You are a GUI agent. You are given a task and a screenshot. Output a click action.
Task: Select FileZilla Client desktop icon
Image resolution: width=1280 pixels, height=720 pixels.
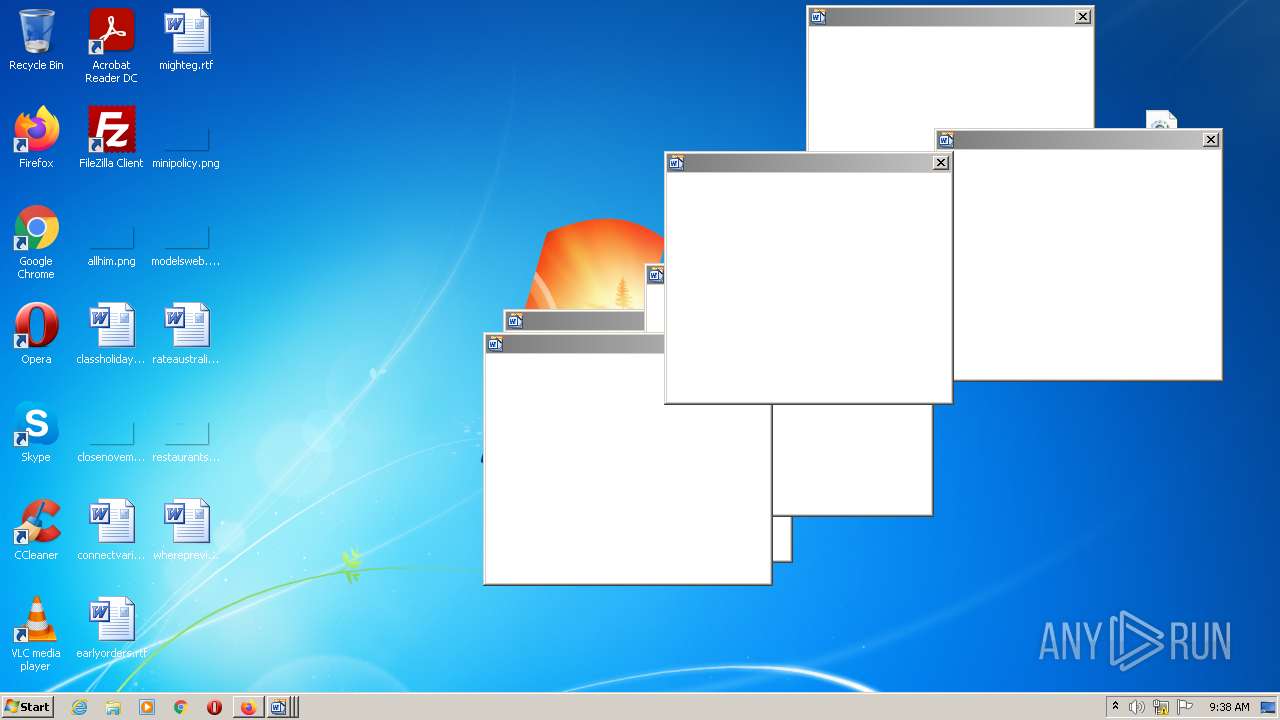111,138
